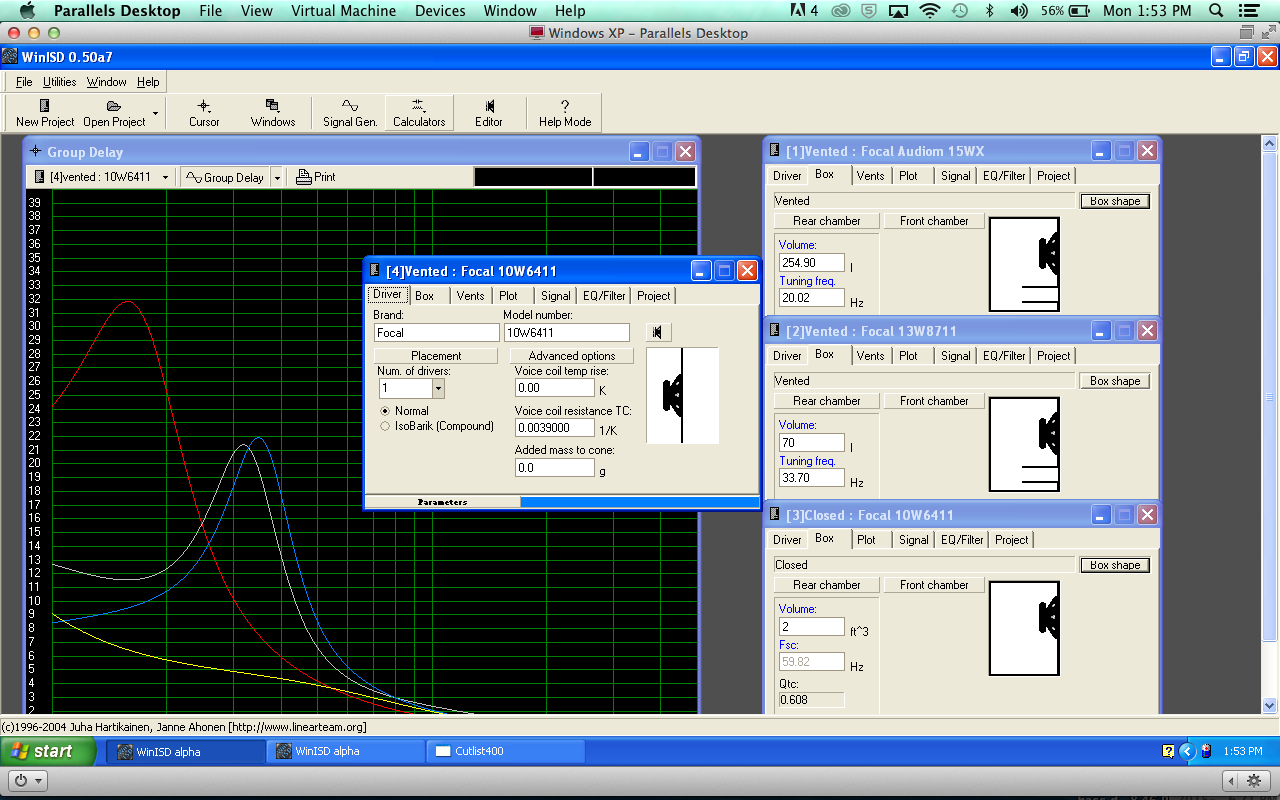
Task: Open Project tab in Focal Audiom 15WX window
Action: click(x=1053, y=175)
